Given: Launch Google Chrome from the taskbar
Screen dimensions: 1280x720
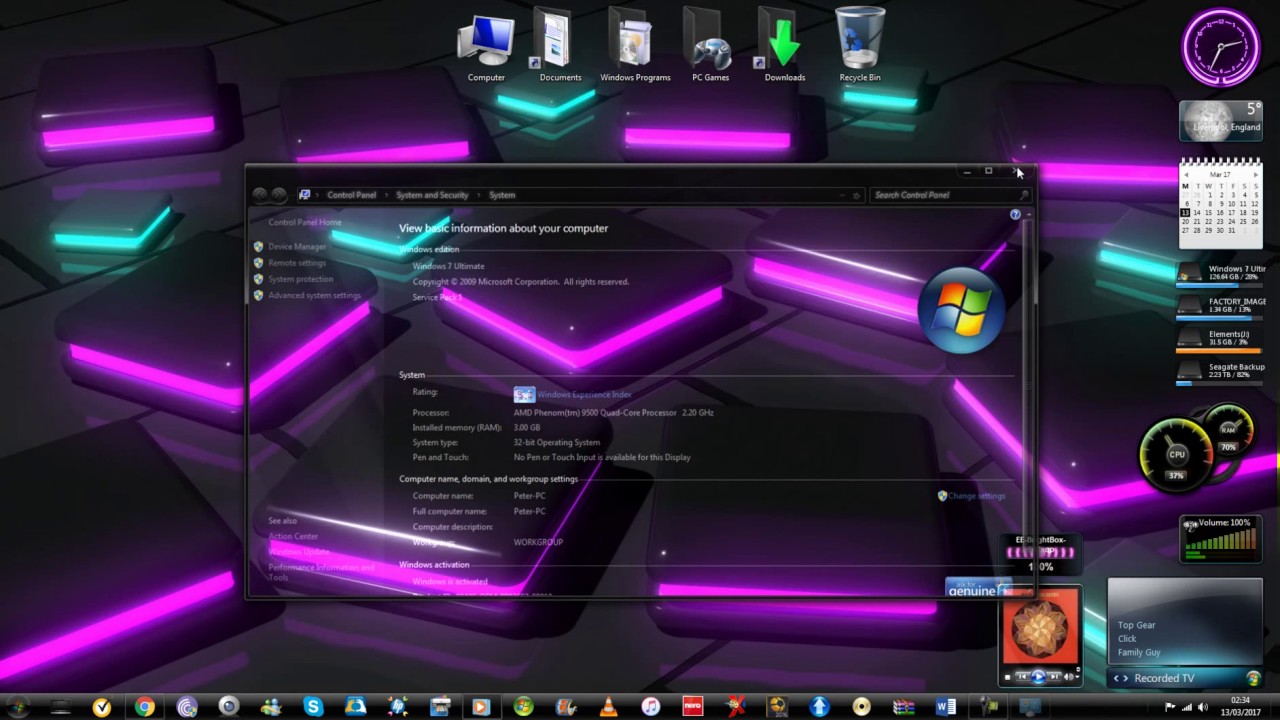Looking at the screenshot, I should [145, 707].
